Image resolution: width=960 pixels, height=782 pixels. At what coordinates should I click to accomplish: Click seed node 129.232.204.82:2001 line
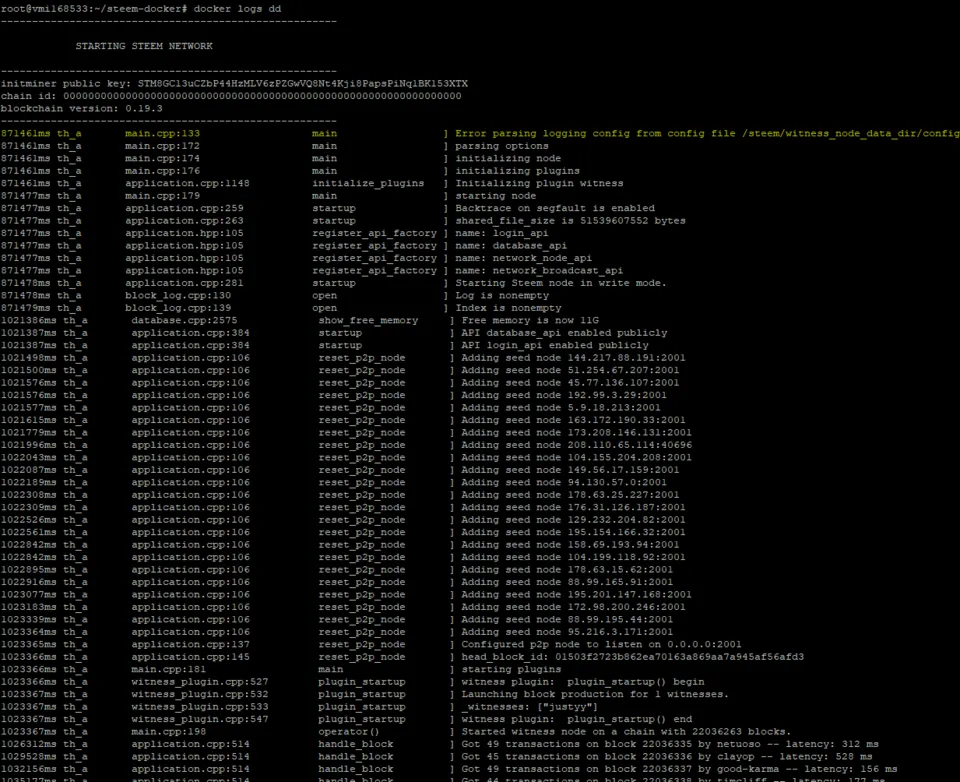(573, 520)
